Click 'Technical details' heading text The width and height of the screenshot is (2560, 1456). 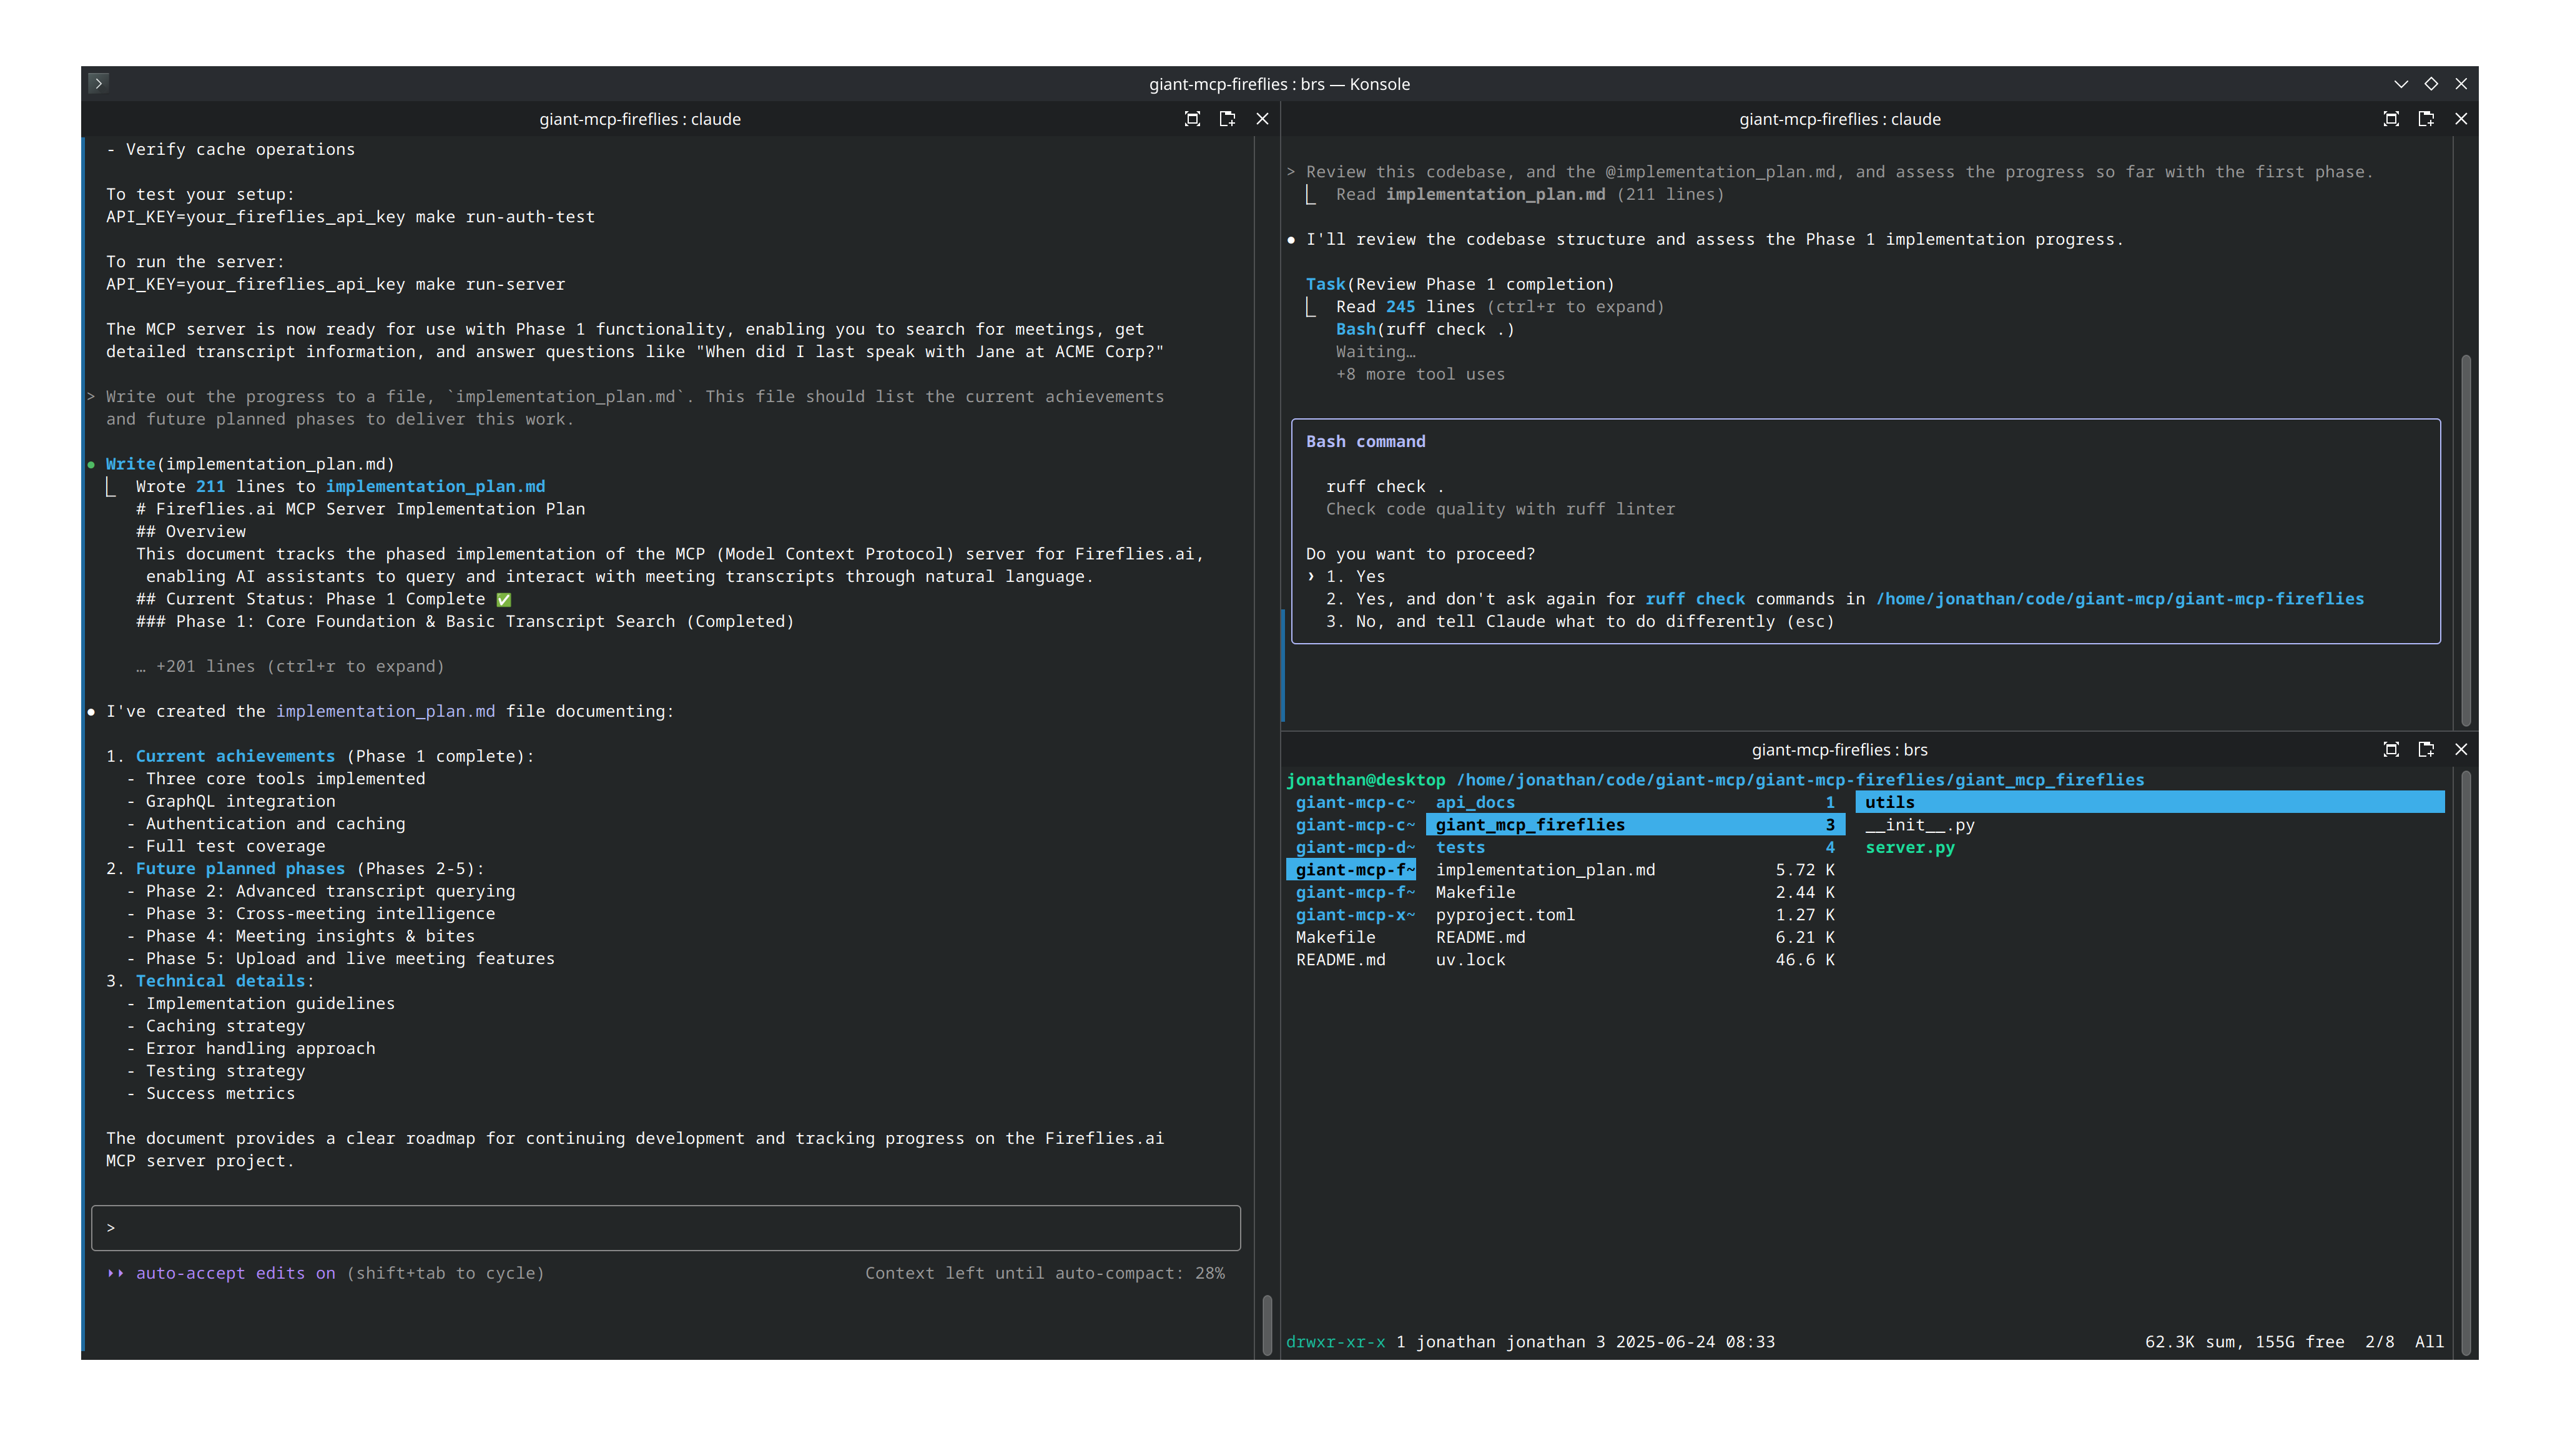(220, 981)
